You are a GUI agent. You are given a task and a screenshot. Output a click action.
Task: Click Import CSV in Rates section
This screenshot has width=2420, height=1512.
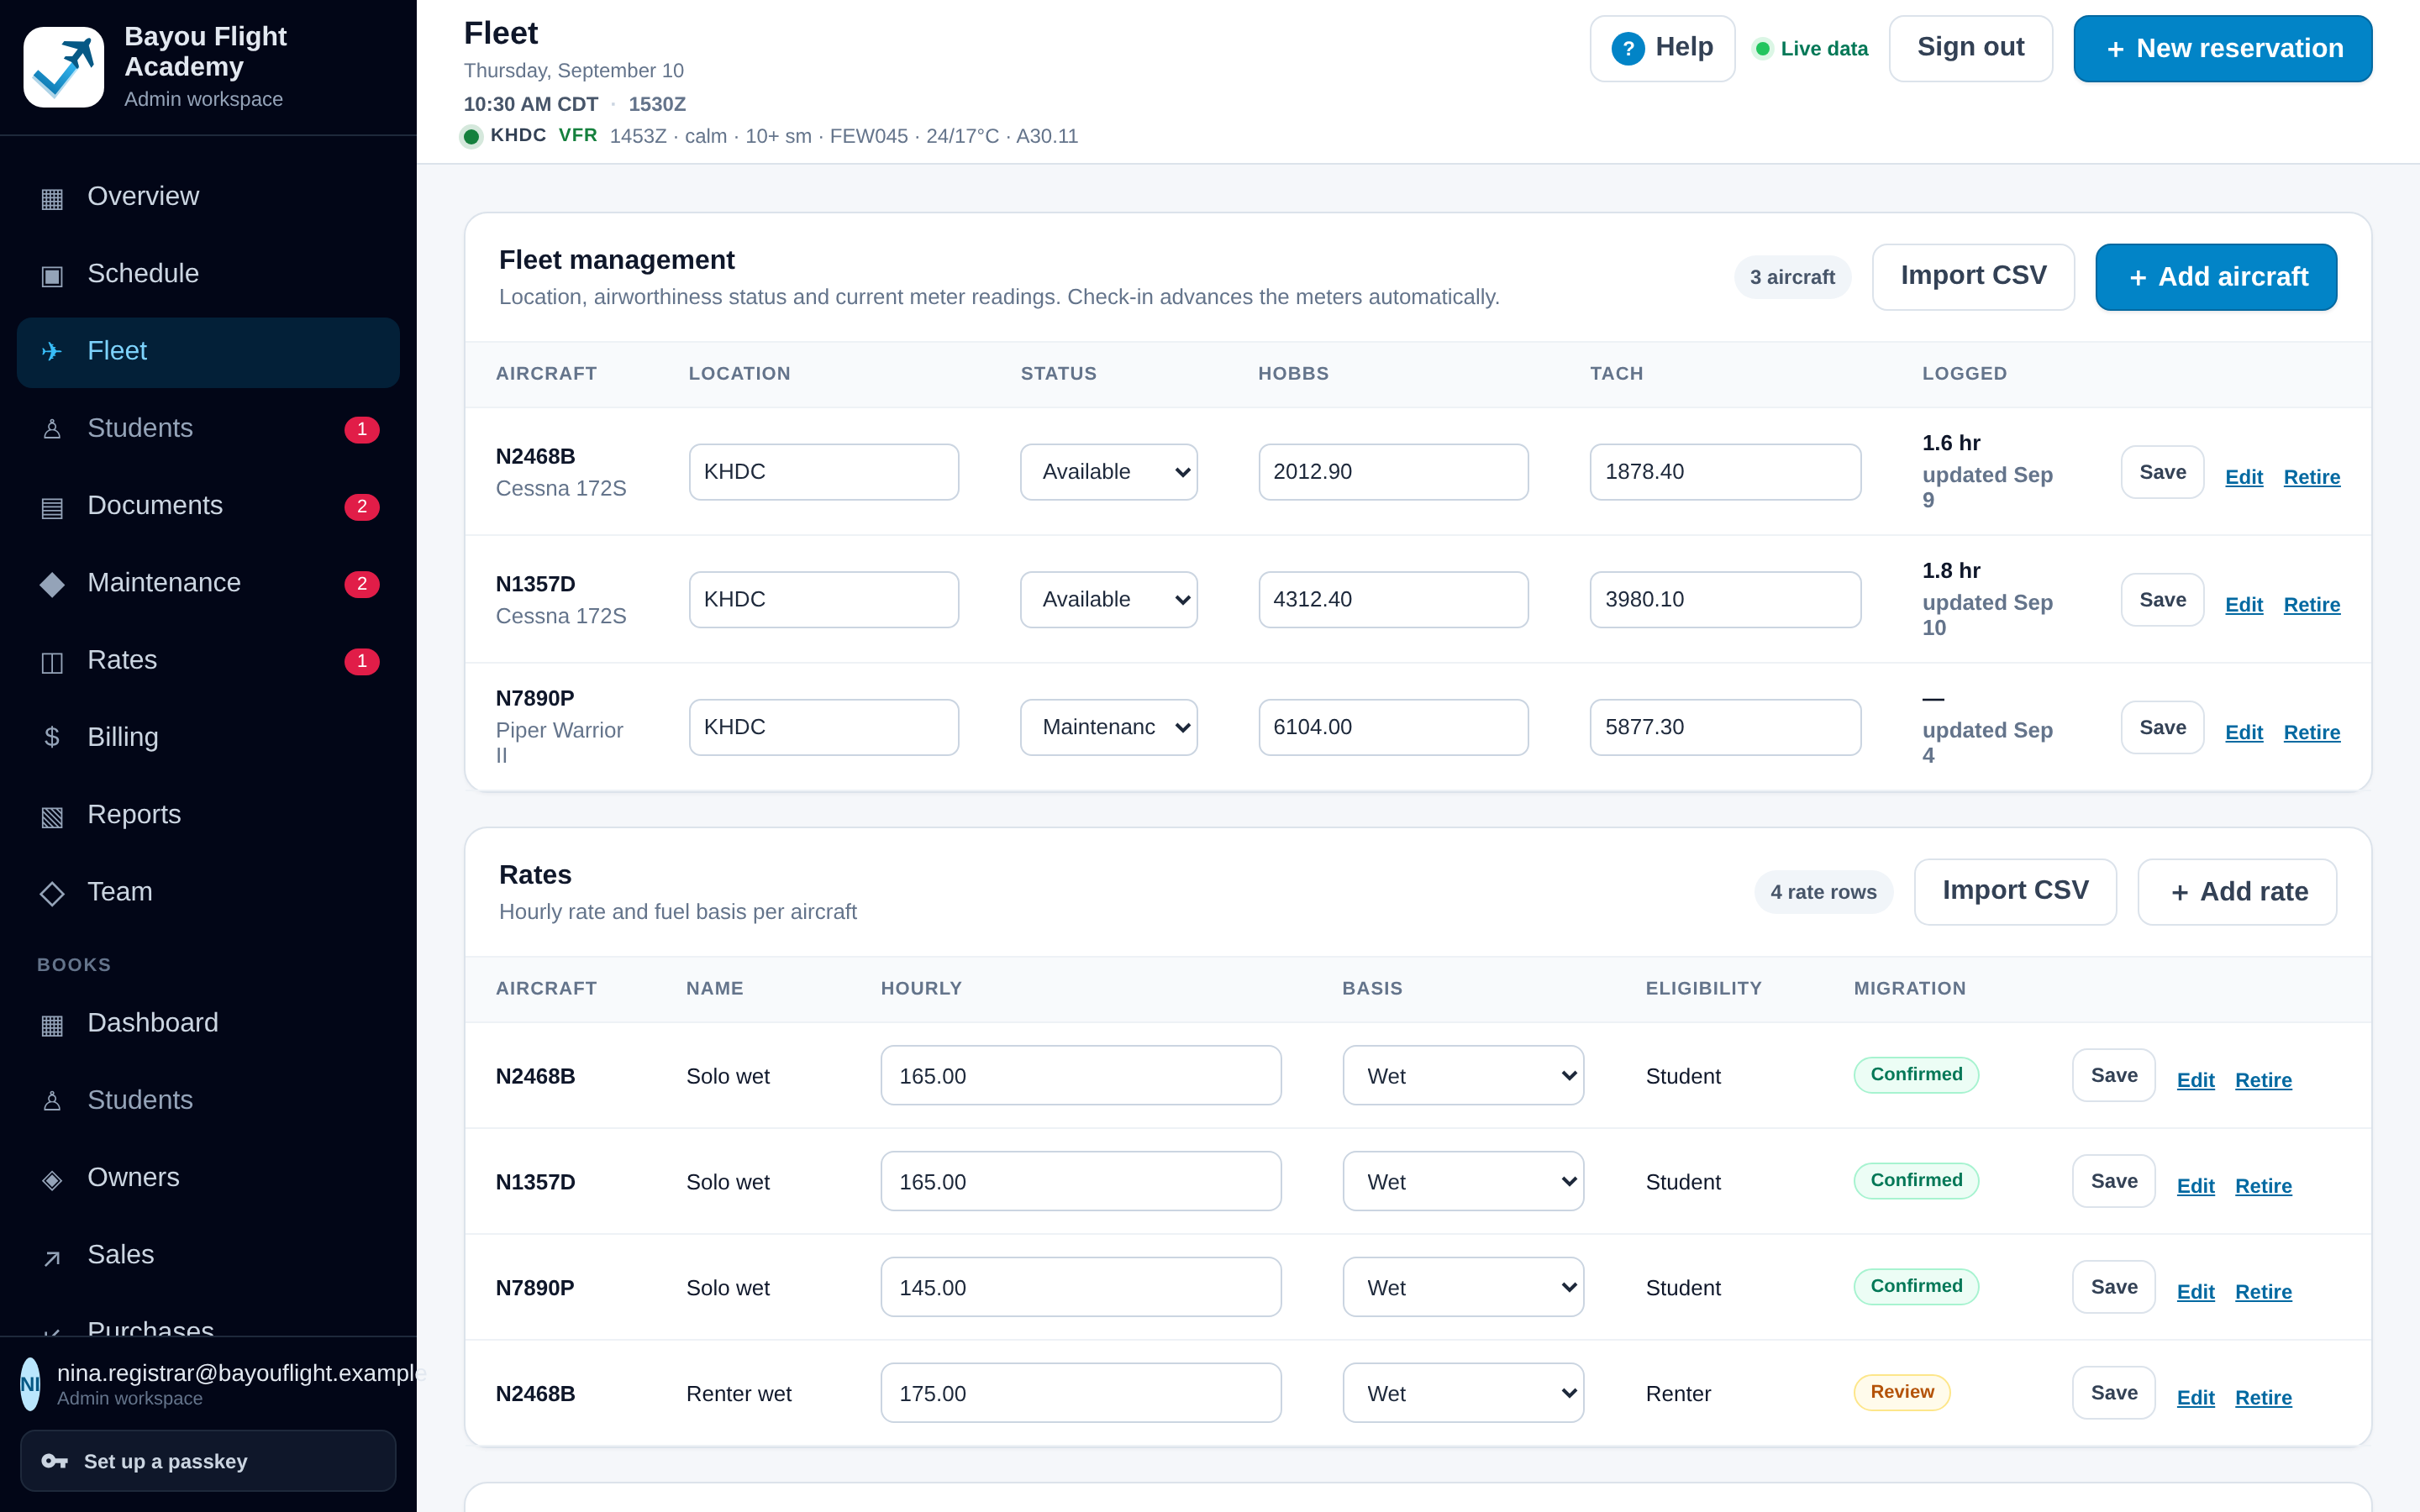click(2015, 892)
